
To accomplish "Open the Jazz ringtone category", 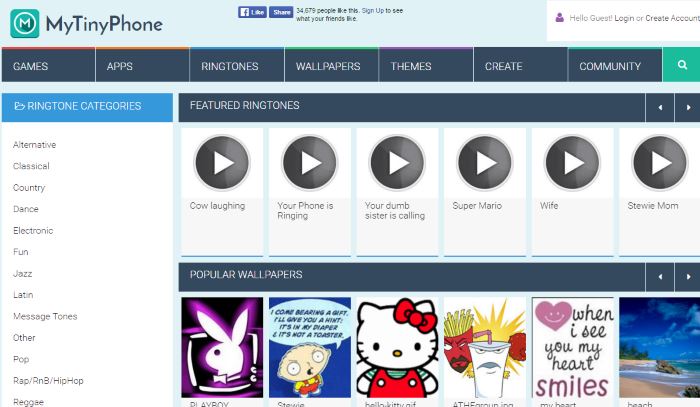I will (22, 274).
